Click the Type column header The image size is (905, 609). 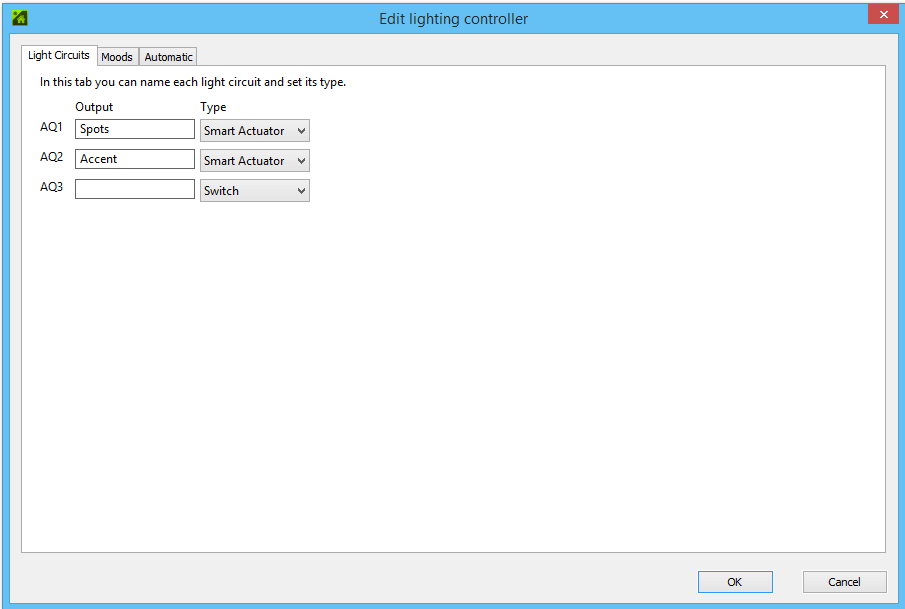coord(213,107)
